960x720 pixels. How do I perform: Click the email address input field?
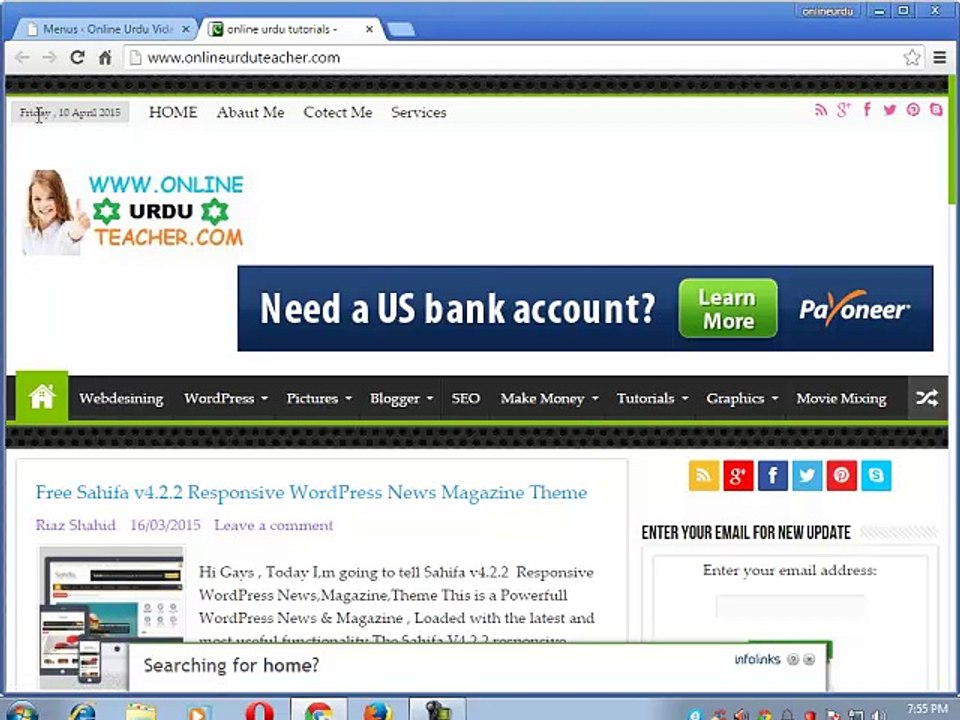tap(790, 608)
